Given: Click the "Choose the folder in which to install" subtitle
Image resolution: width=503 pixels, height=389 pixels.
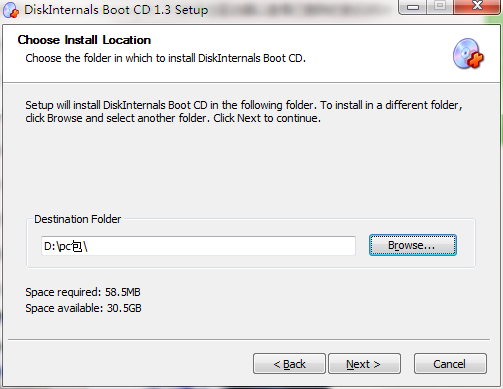Looking at the screenshot, I should (x=165, y=58).
